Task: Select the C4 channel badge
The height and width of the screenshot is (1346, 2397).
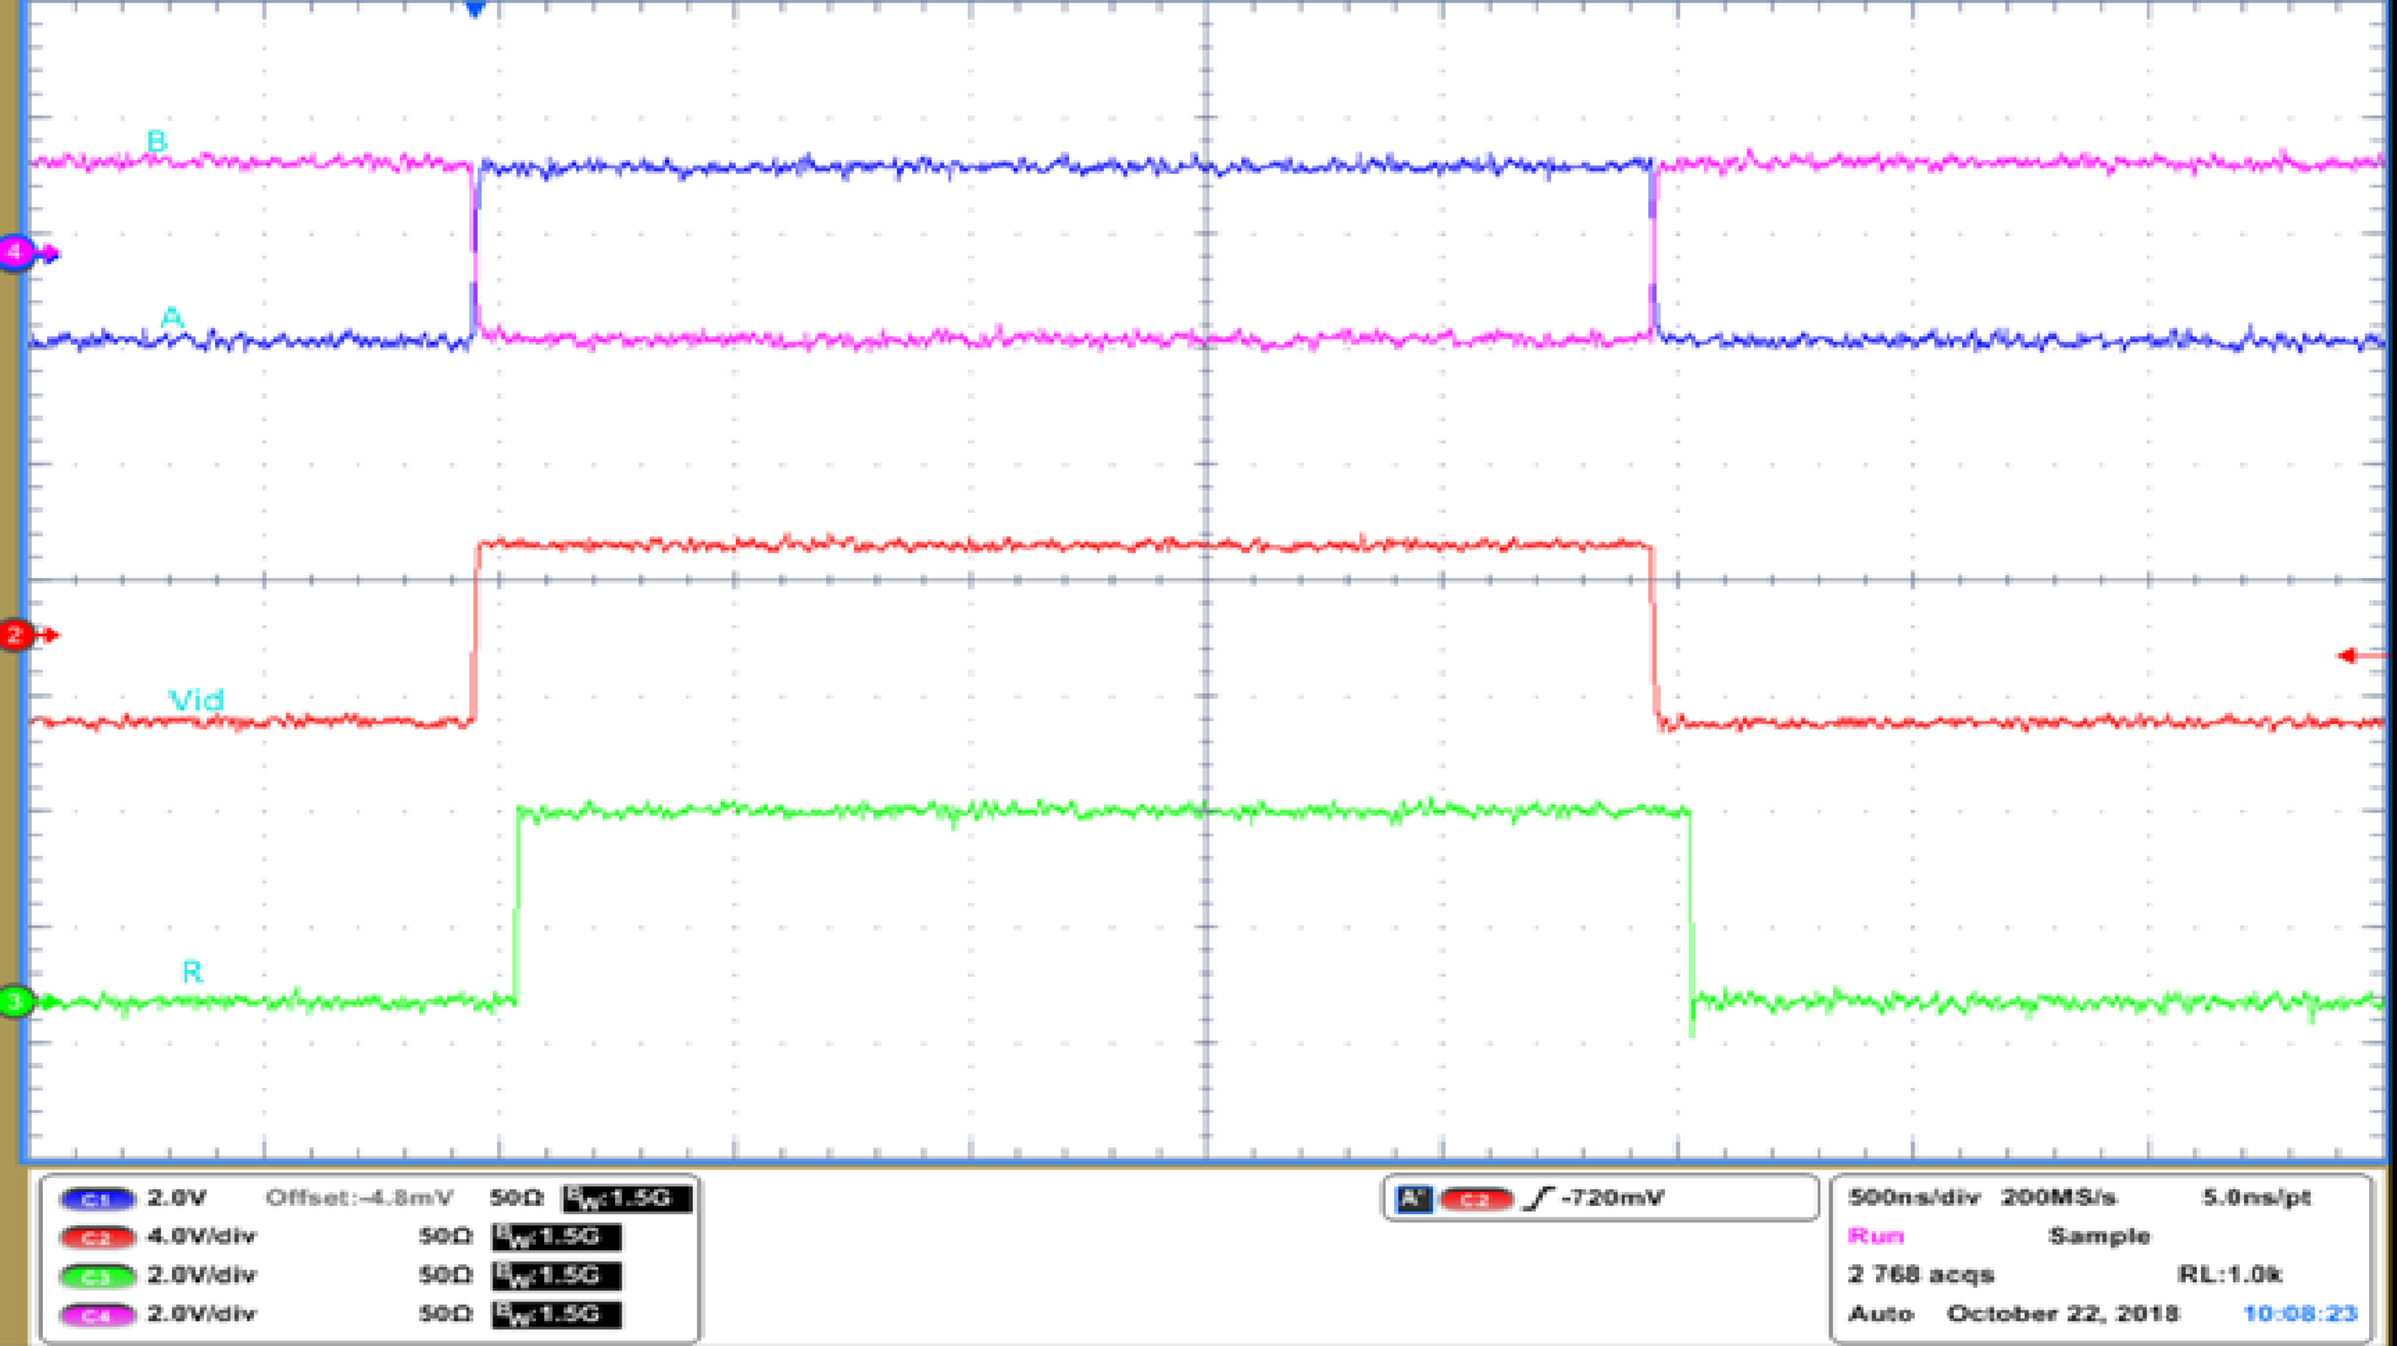Action: click(x=96, y=1315)
